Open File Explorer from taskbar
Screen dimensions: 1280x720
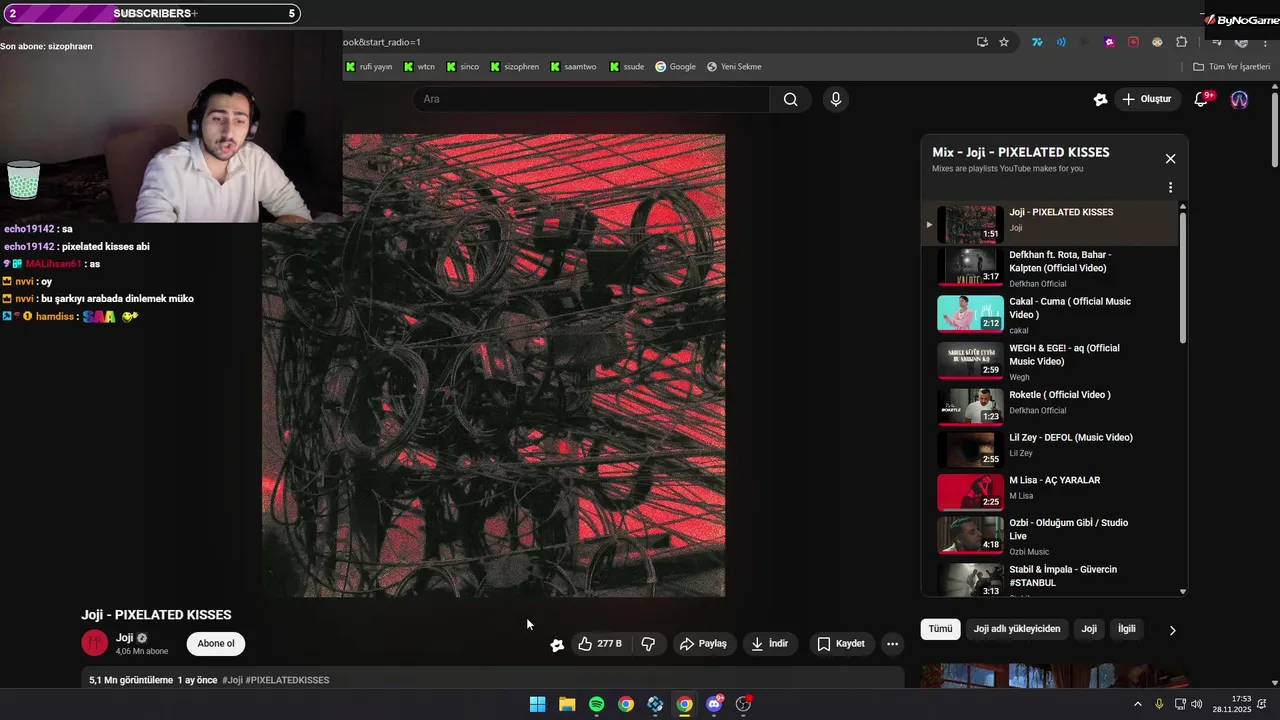[x=567, y=704]
